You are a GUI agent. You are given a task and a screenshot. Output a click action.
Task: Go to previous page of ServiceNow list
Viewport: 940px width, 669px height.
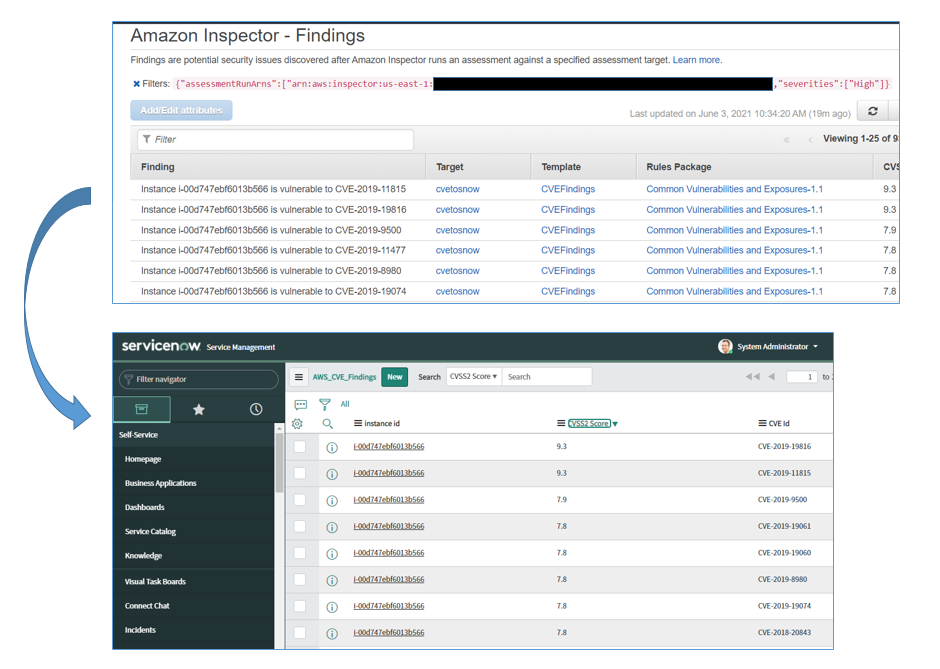click(x=772, y=376)
